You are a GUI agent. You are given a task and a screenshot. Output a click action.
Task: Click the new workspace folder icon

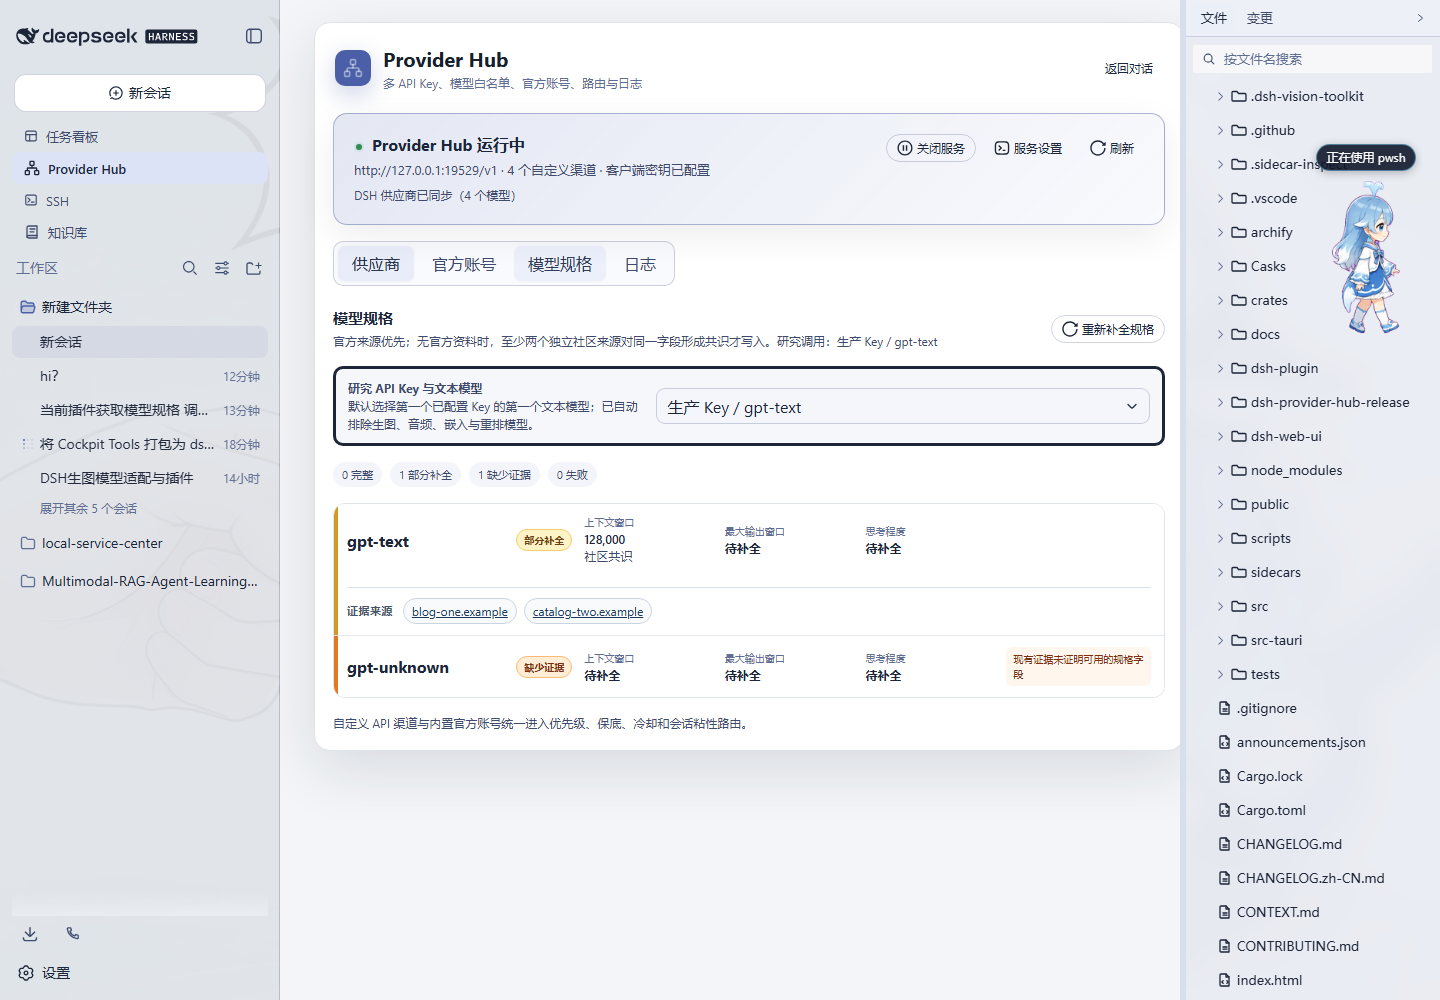(x=254, y=268)
